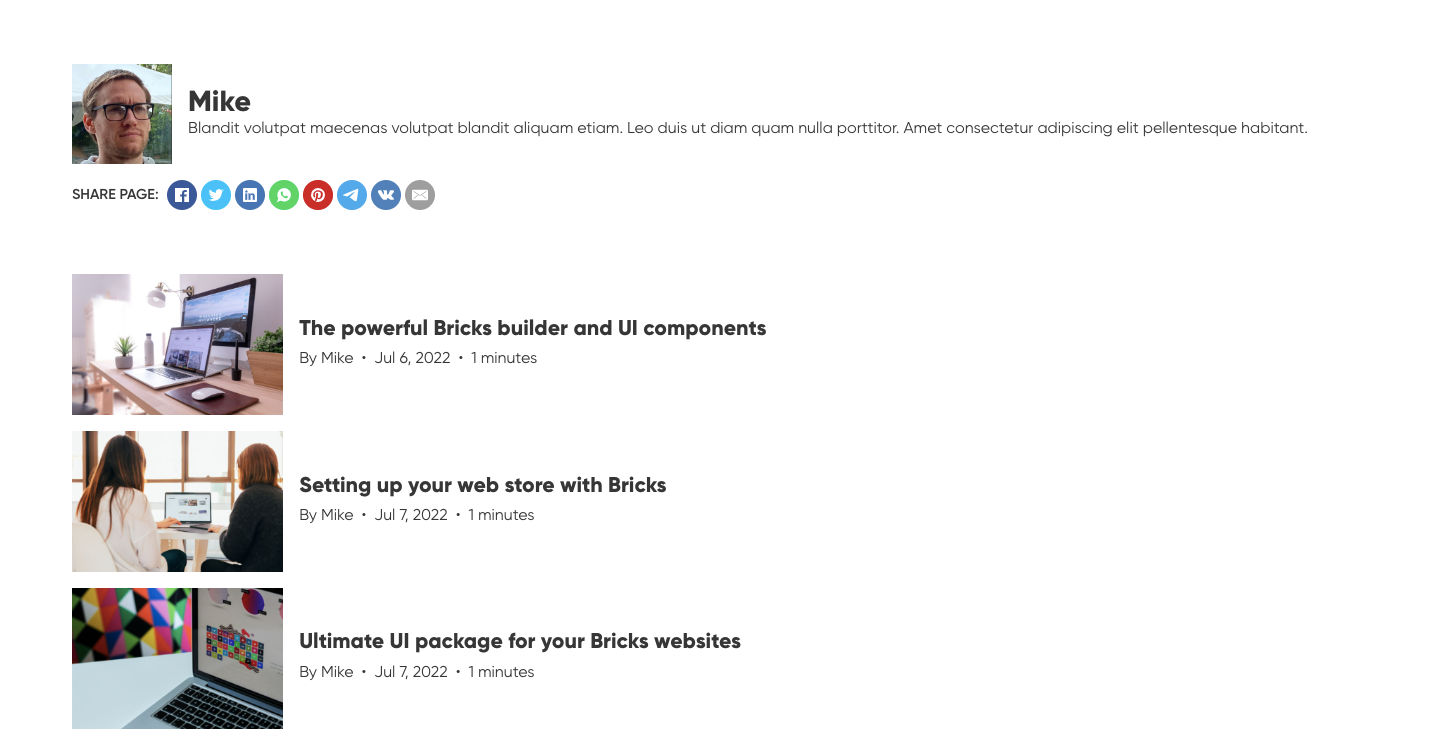Viewport: 1440px width, 744px height.
Task: Click the Twitter share icon
Action: [216, 195]
